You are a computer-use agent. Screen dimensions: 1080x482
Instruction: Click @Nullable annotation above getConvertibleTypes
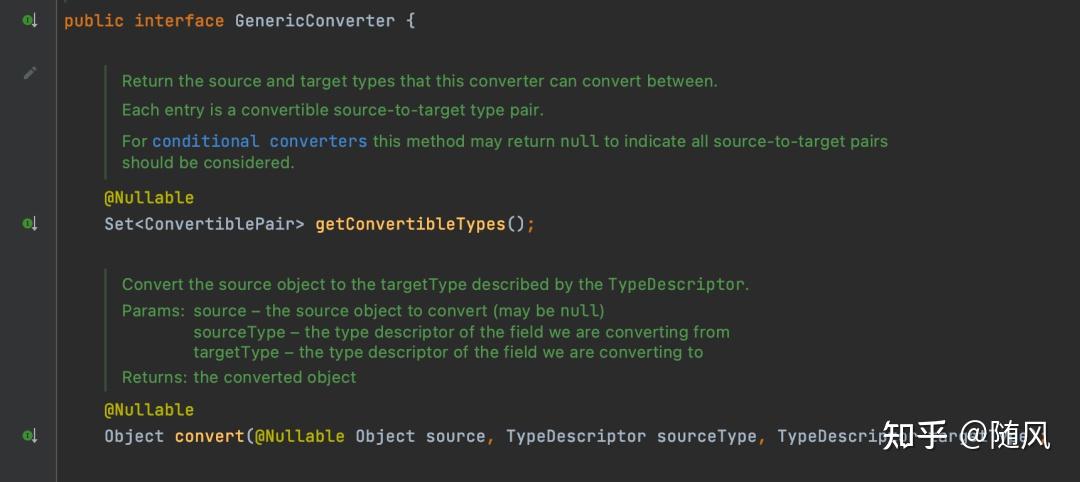(149, 198)
